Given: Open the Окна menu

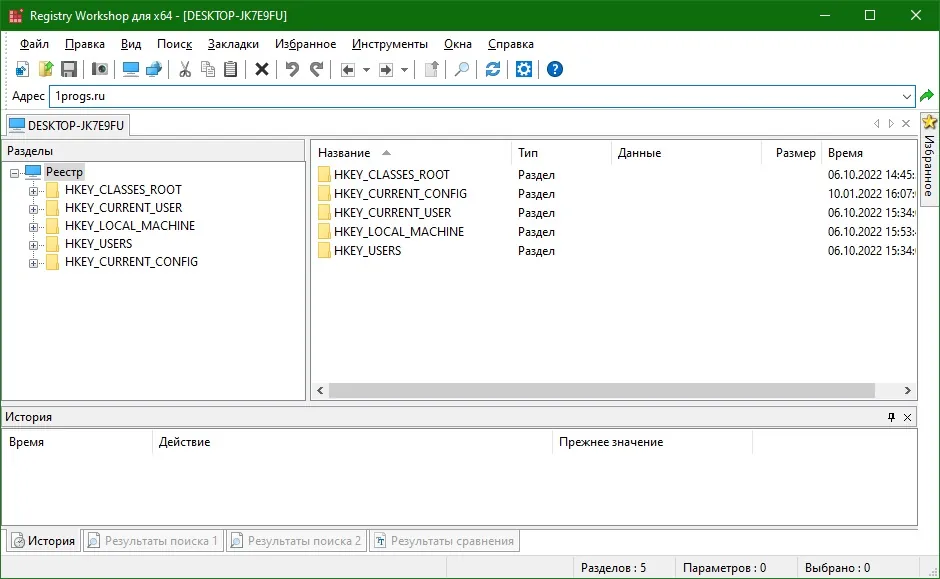Looking at the screenshot, I should click(457, 44).
